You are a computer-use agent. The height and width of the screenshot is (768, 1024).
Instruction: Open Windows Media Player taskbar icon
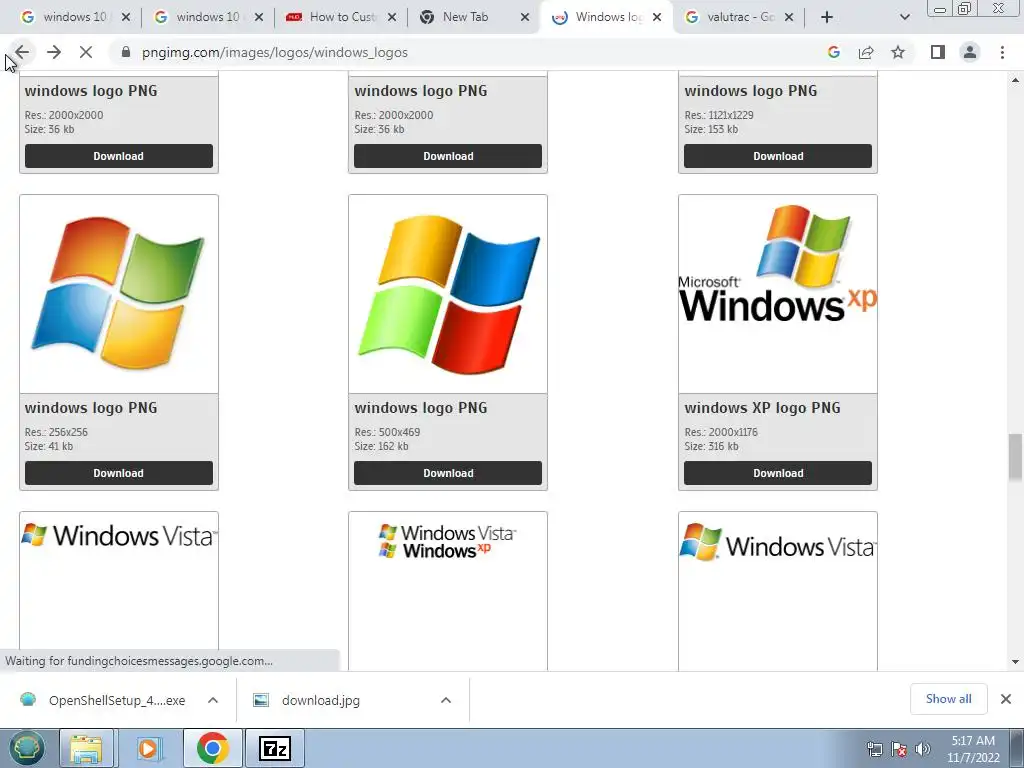[x=148, y=748]
